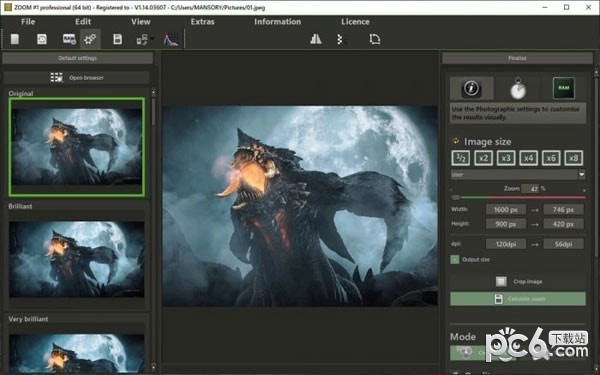Click the Zoom percentage slider track
Screen dimensions: 600x375
click(518, 197)
